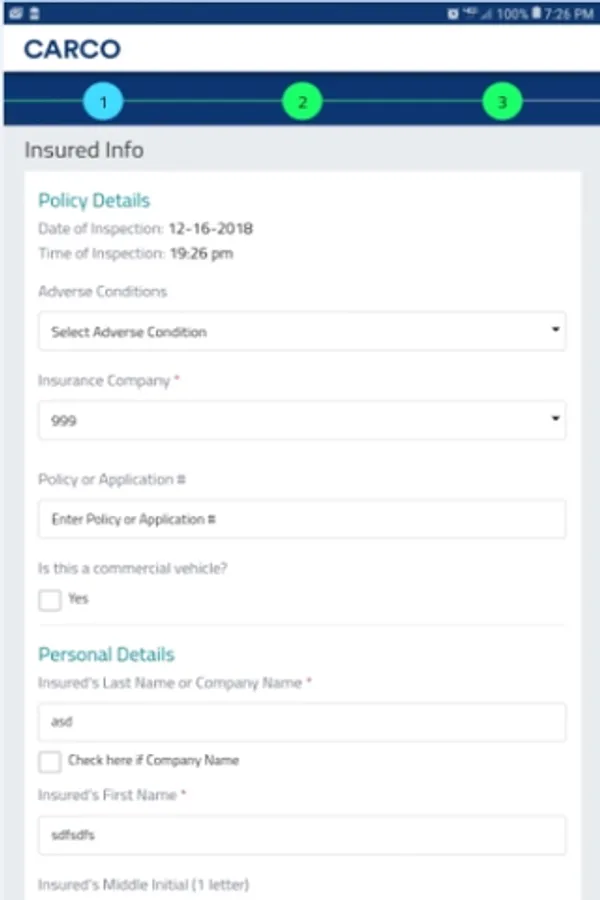Open the Adverse Conditions dropdown

click(x=301, y=332)
